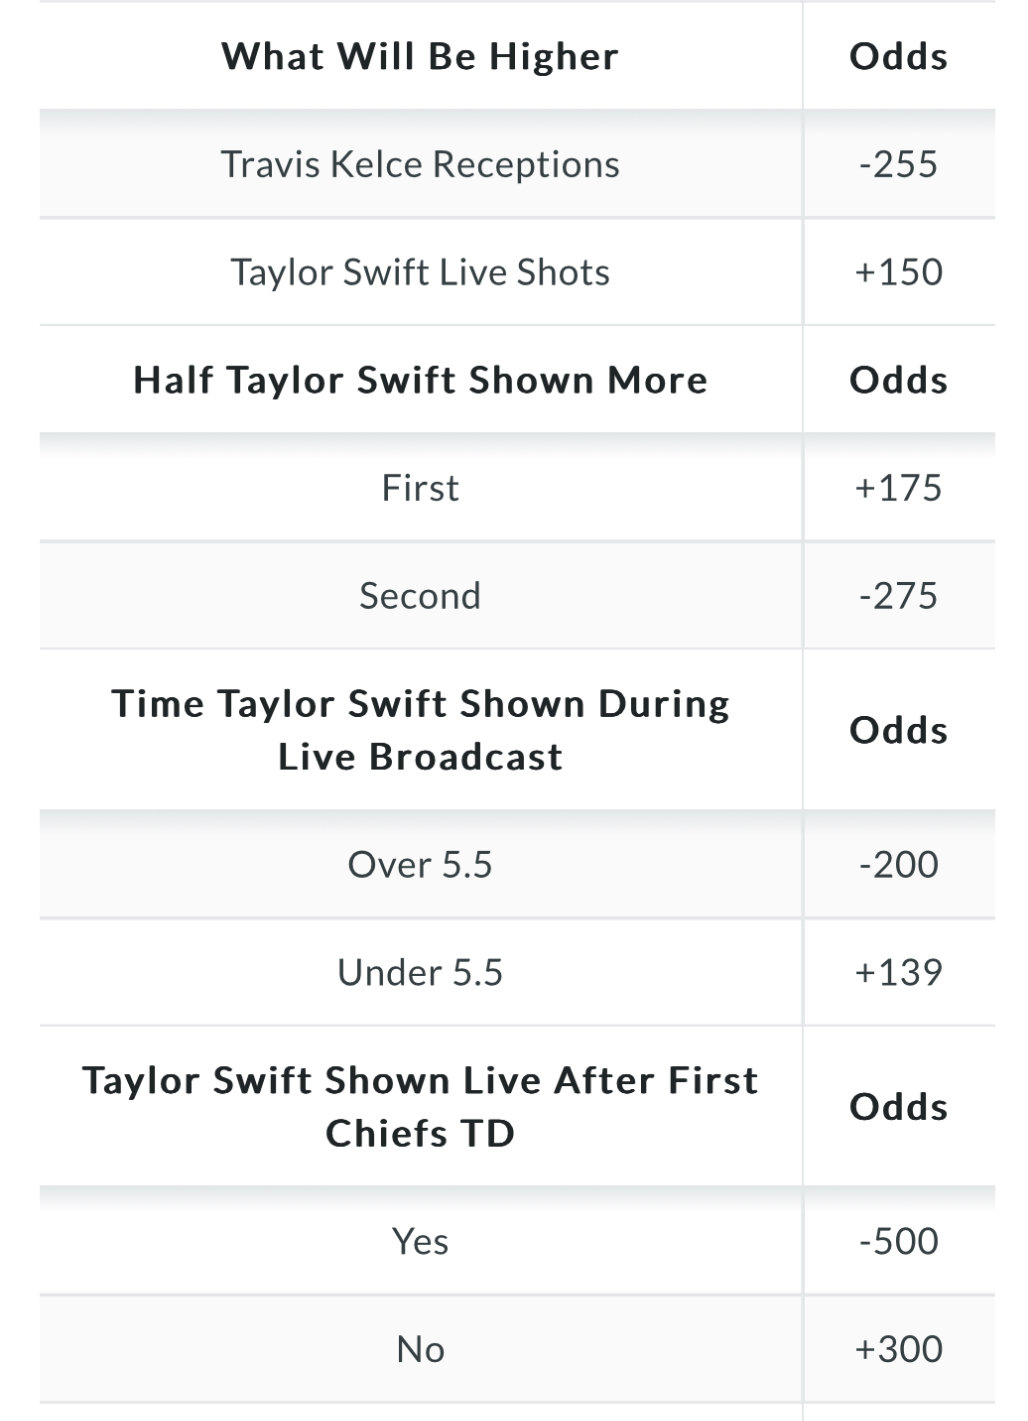1028x1421 pixels.
Task: Select the First half option
Action: (x=517, y=488)
